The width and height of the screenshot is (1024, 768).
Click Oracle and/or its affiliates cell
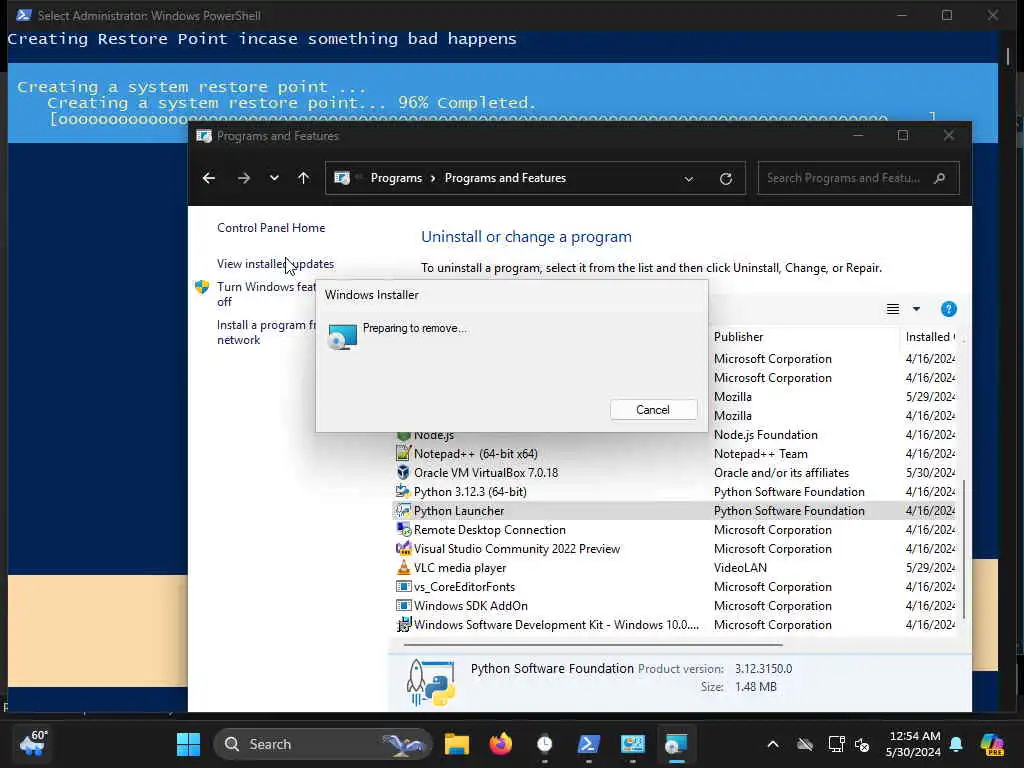point(781,473)
